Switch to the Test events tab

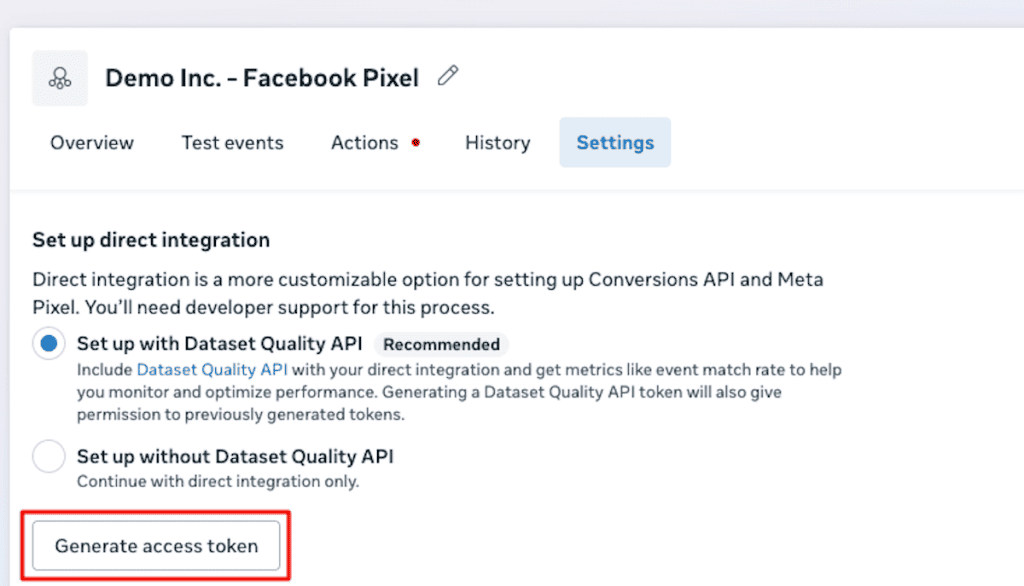(232, 142)
